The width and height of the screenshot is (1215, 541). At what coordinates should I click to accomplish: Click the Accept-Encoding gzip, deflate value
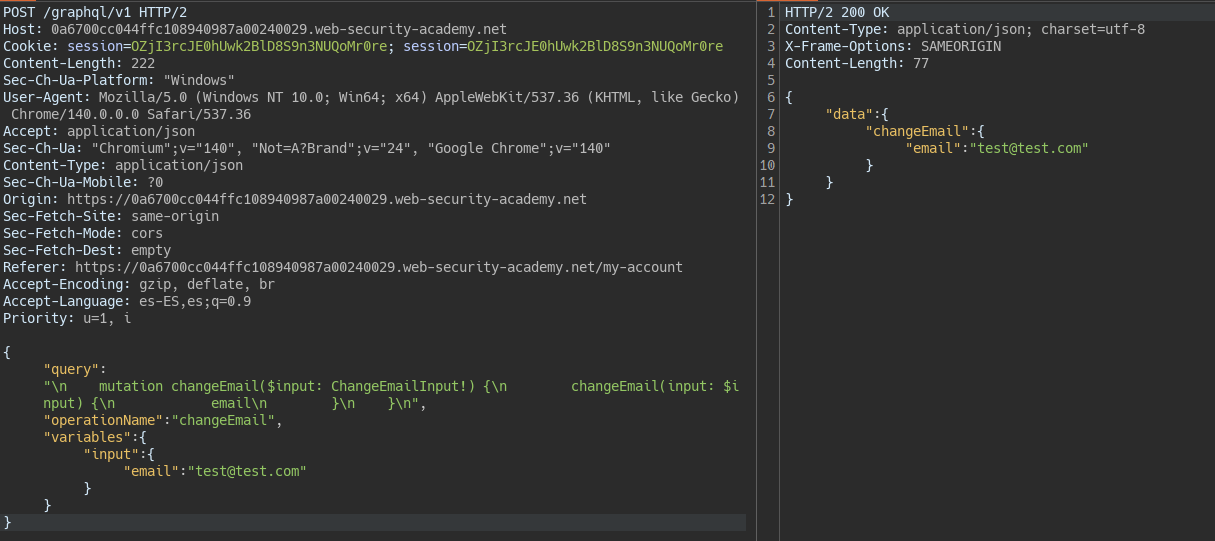pos(206,284)
